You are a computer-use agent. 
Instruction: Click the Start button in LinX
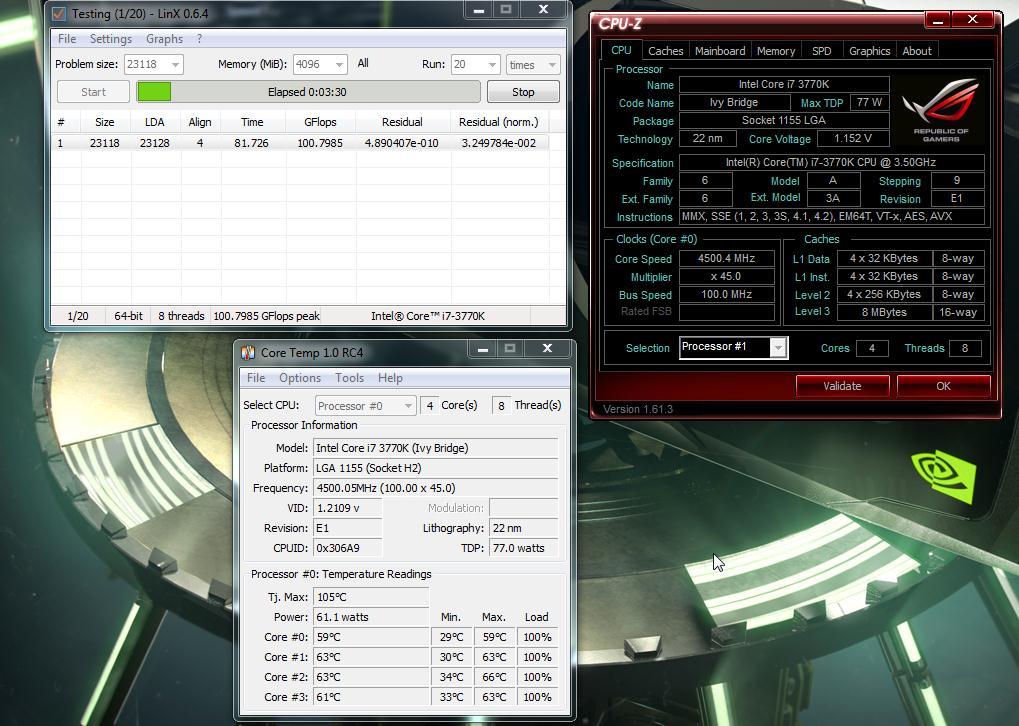click(x=94, y=92)
